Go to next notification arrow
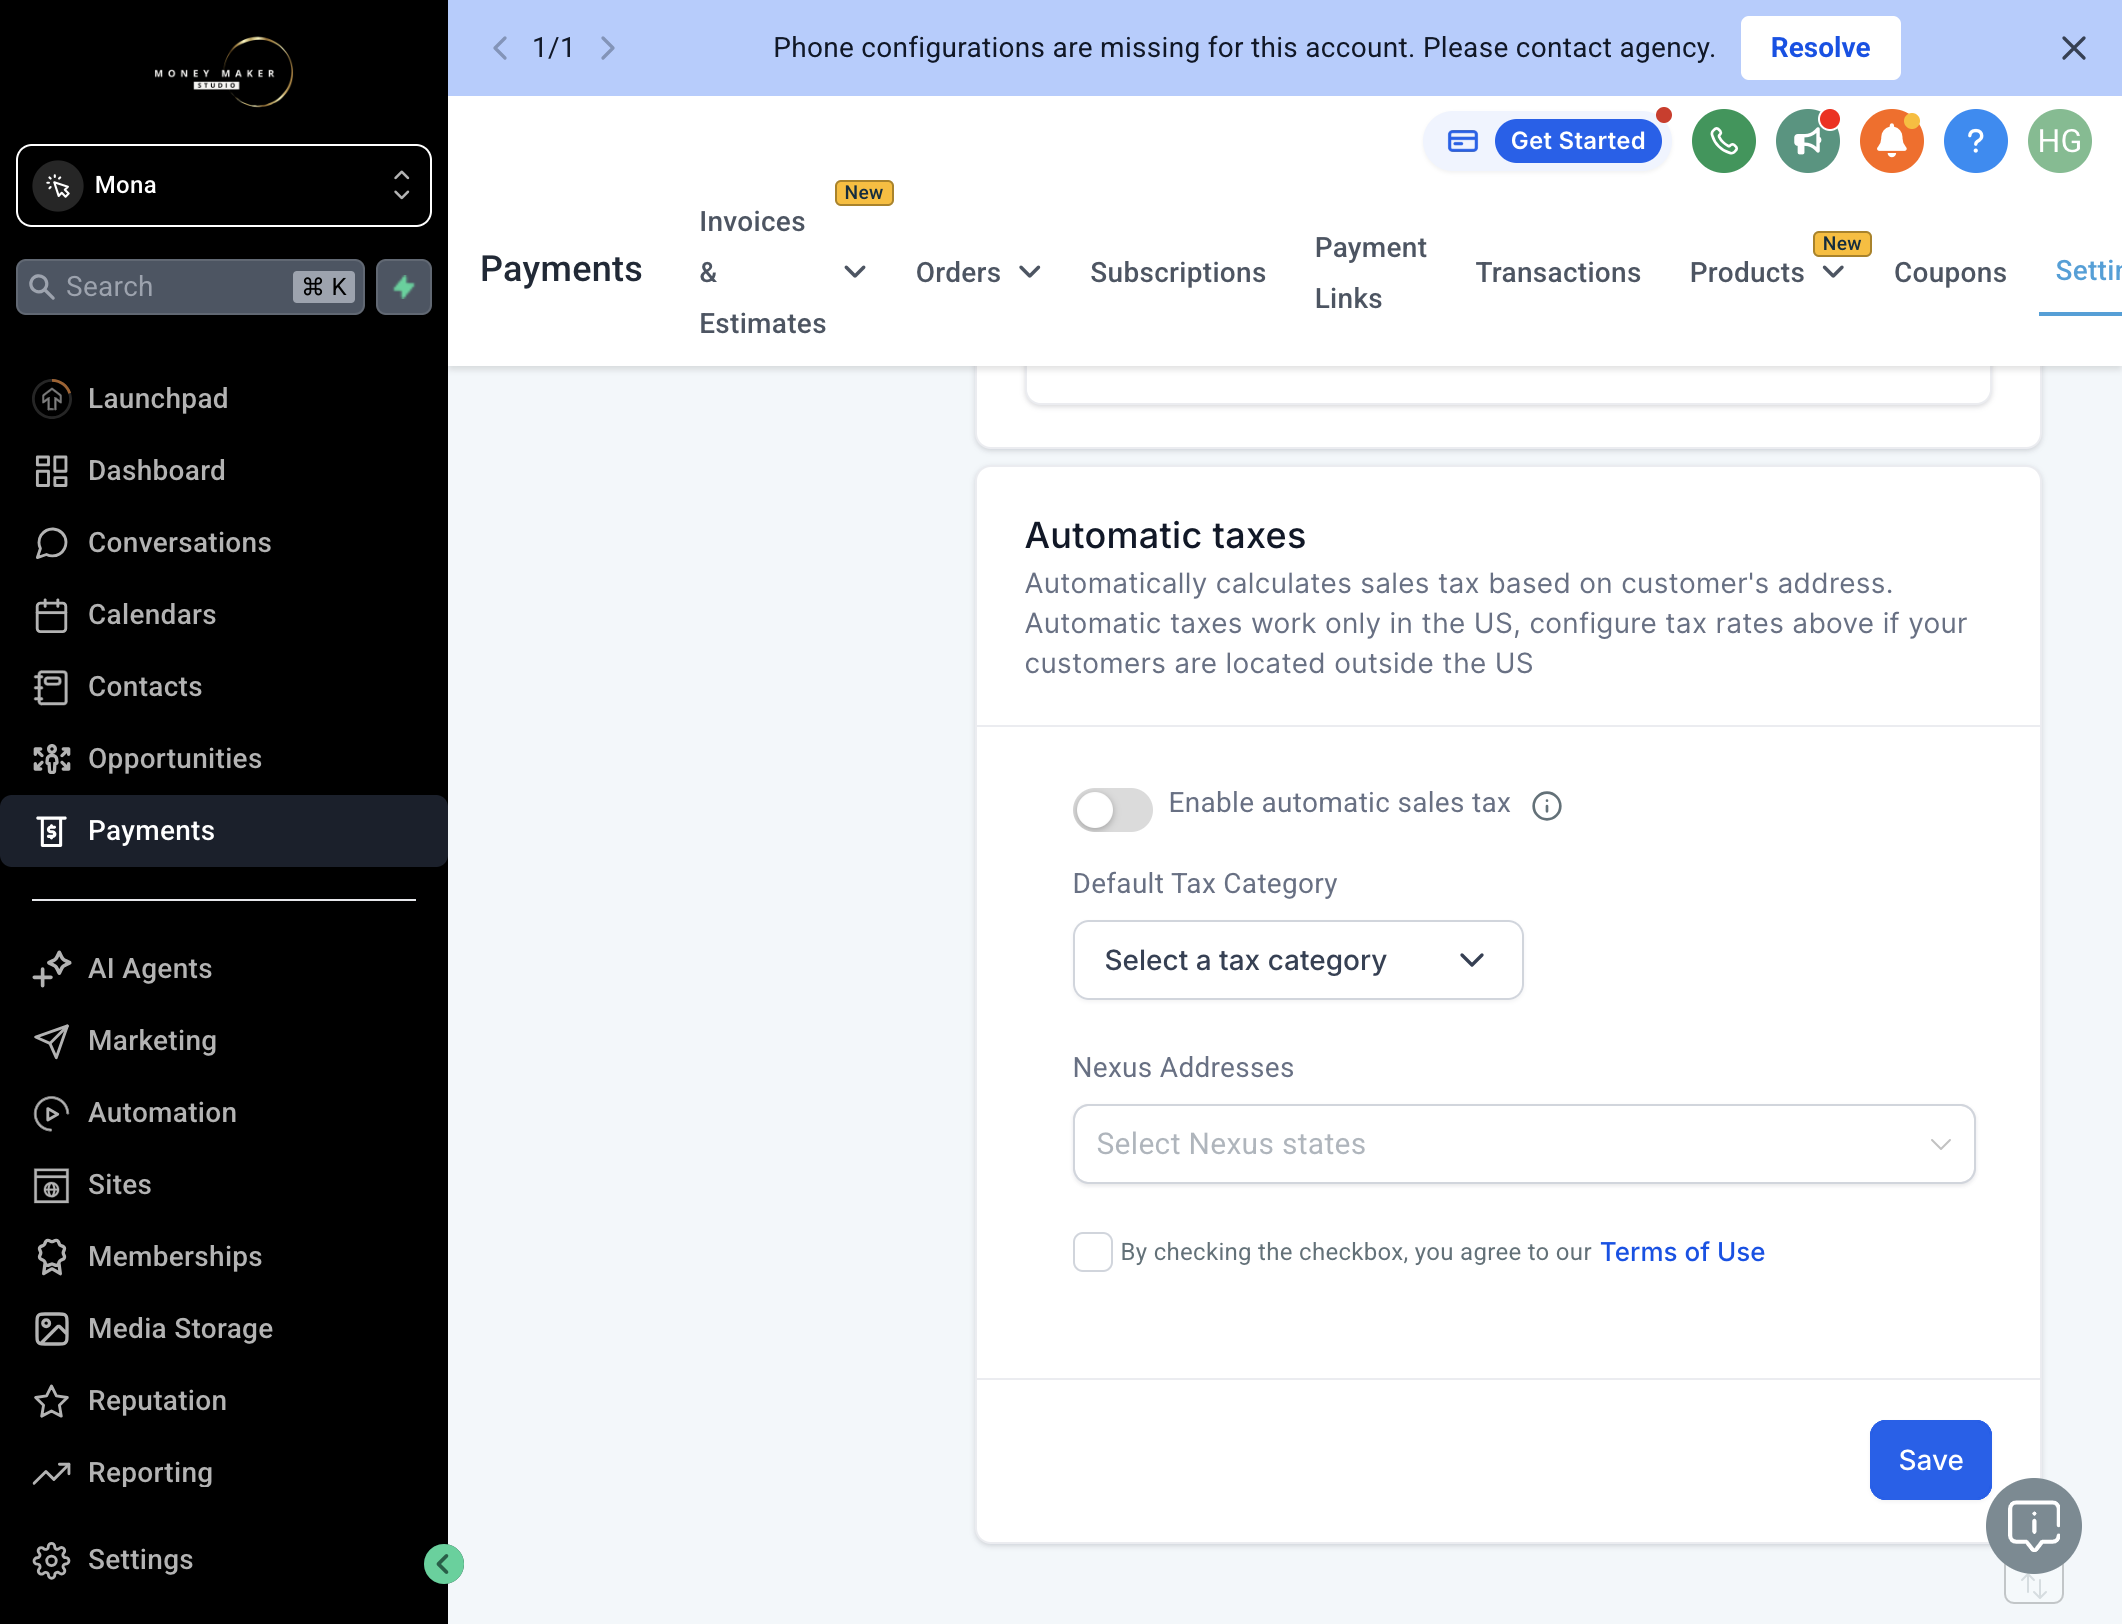2122x1624 pixels. click(607, 48)
